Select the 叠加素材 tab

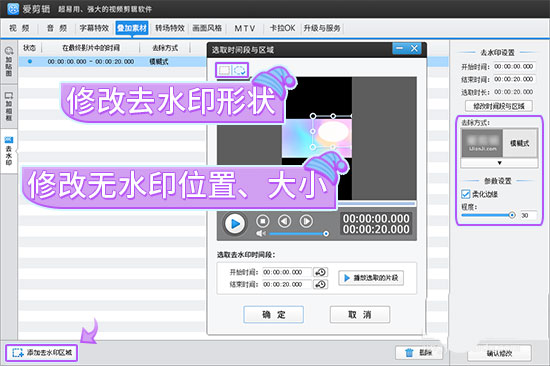132,28
